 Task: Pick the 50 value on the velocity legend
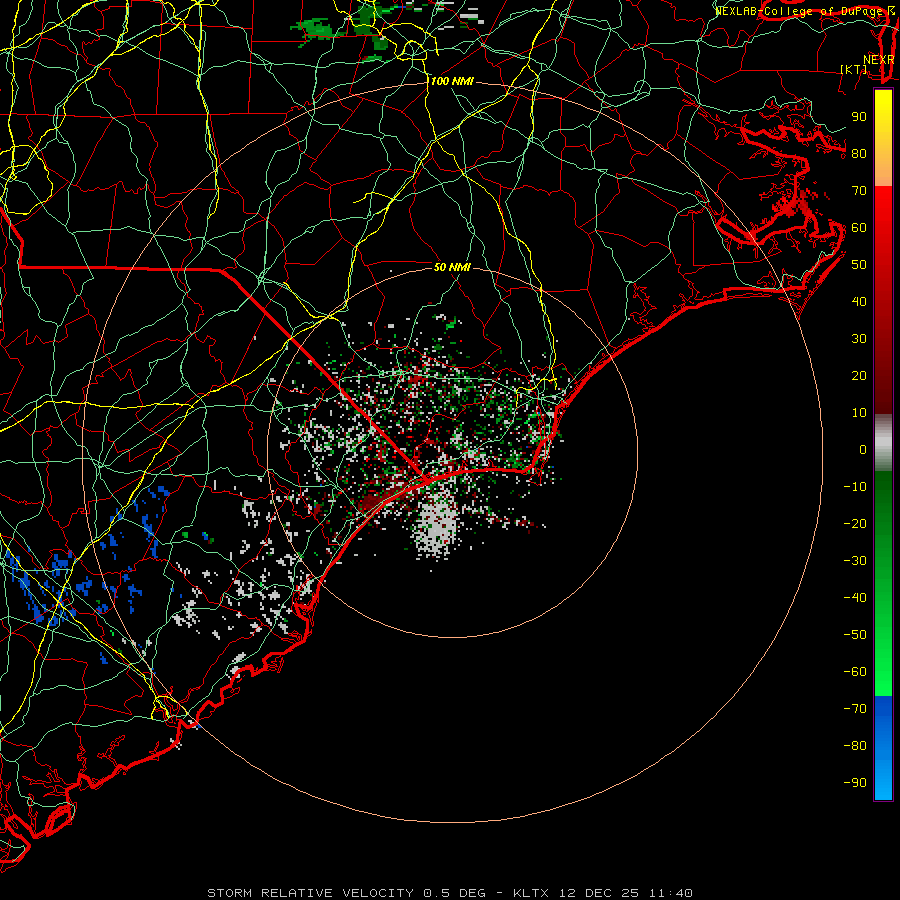(859, 265)
